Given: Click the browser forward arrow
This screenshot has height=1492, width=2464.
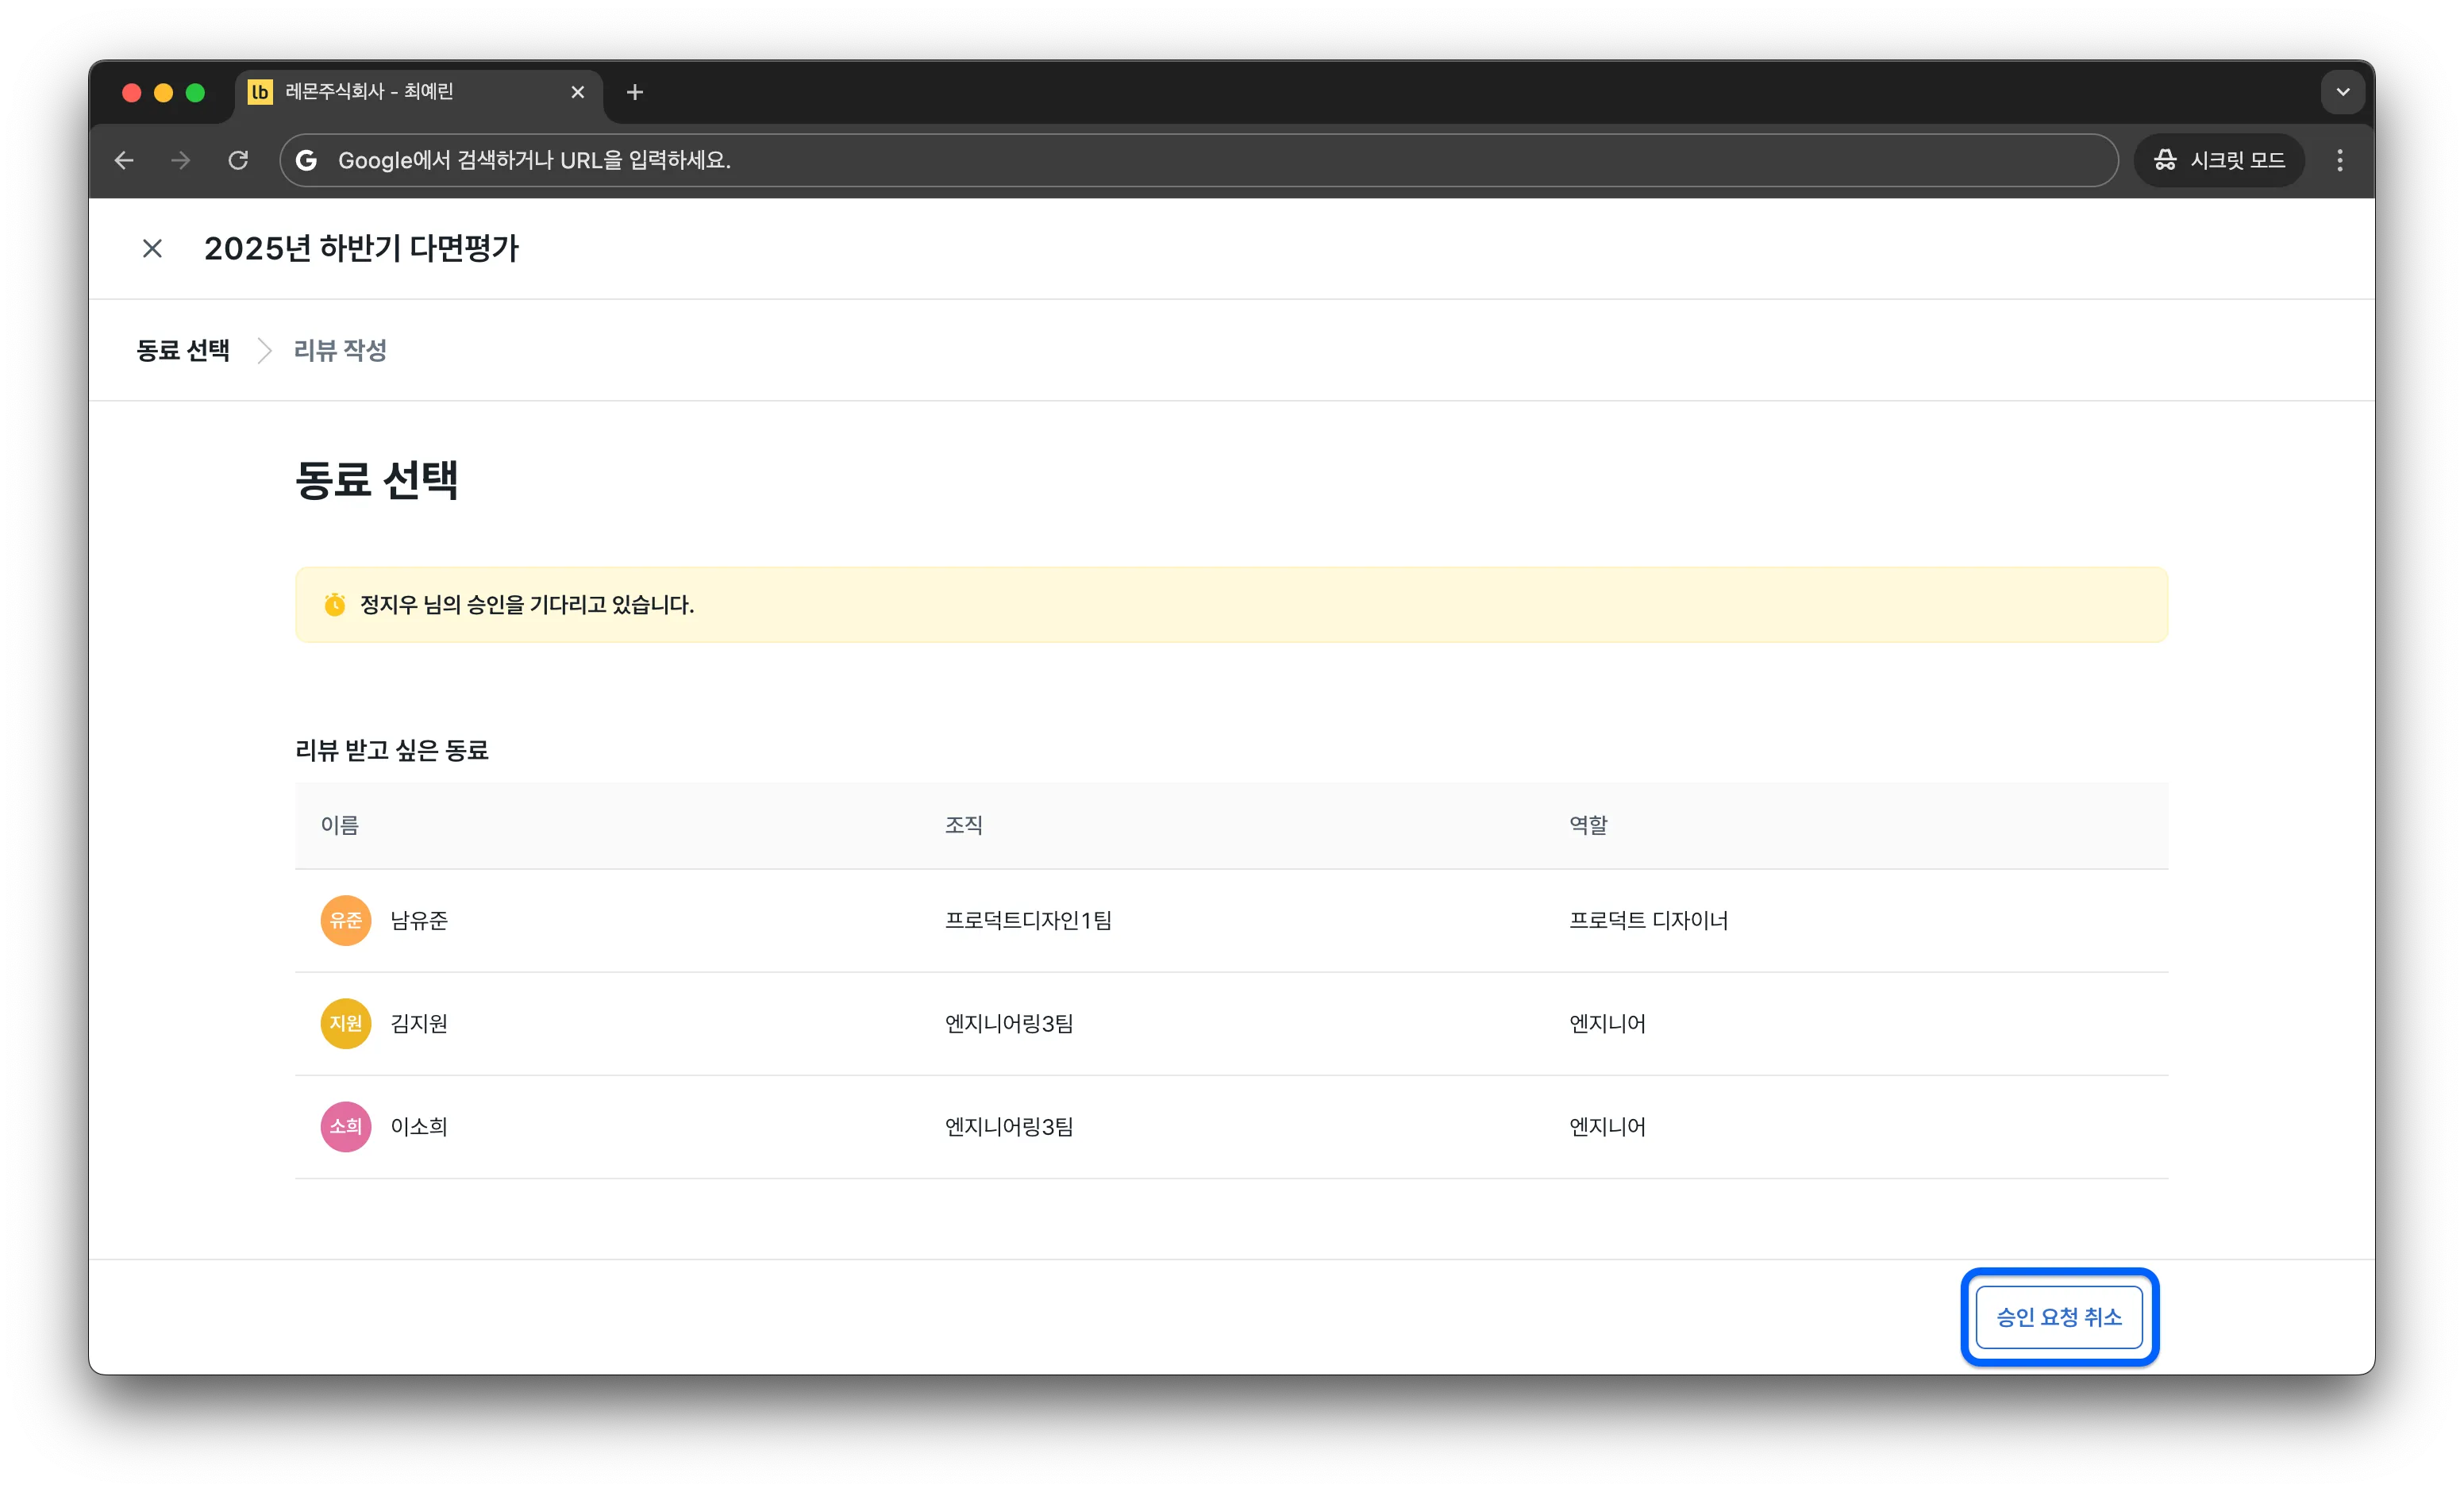Looking at the screenshot, I should click(x=180, y=160).
